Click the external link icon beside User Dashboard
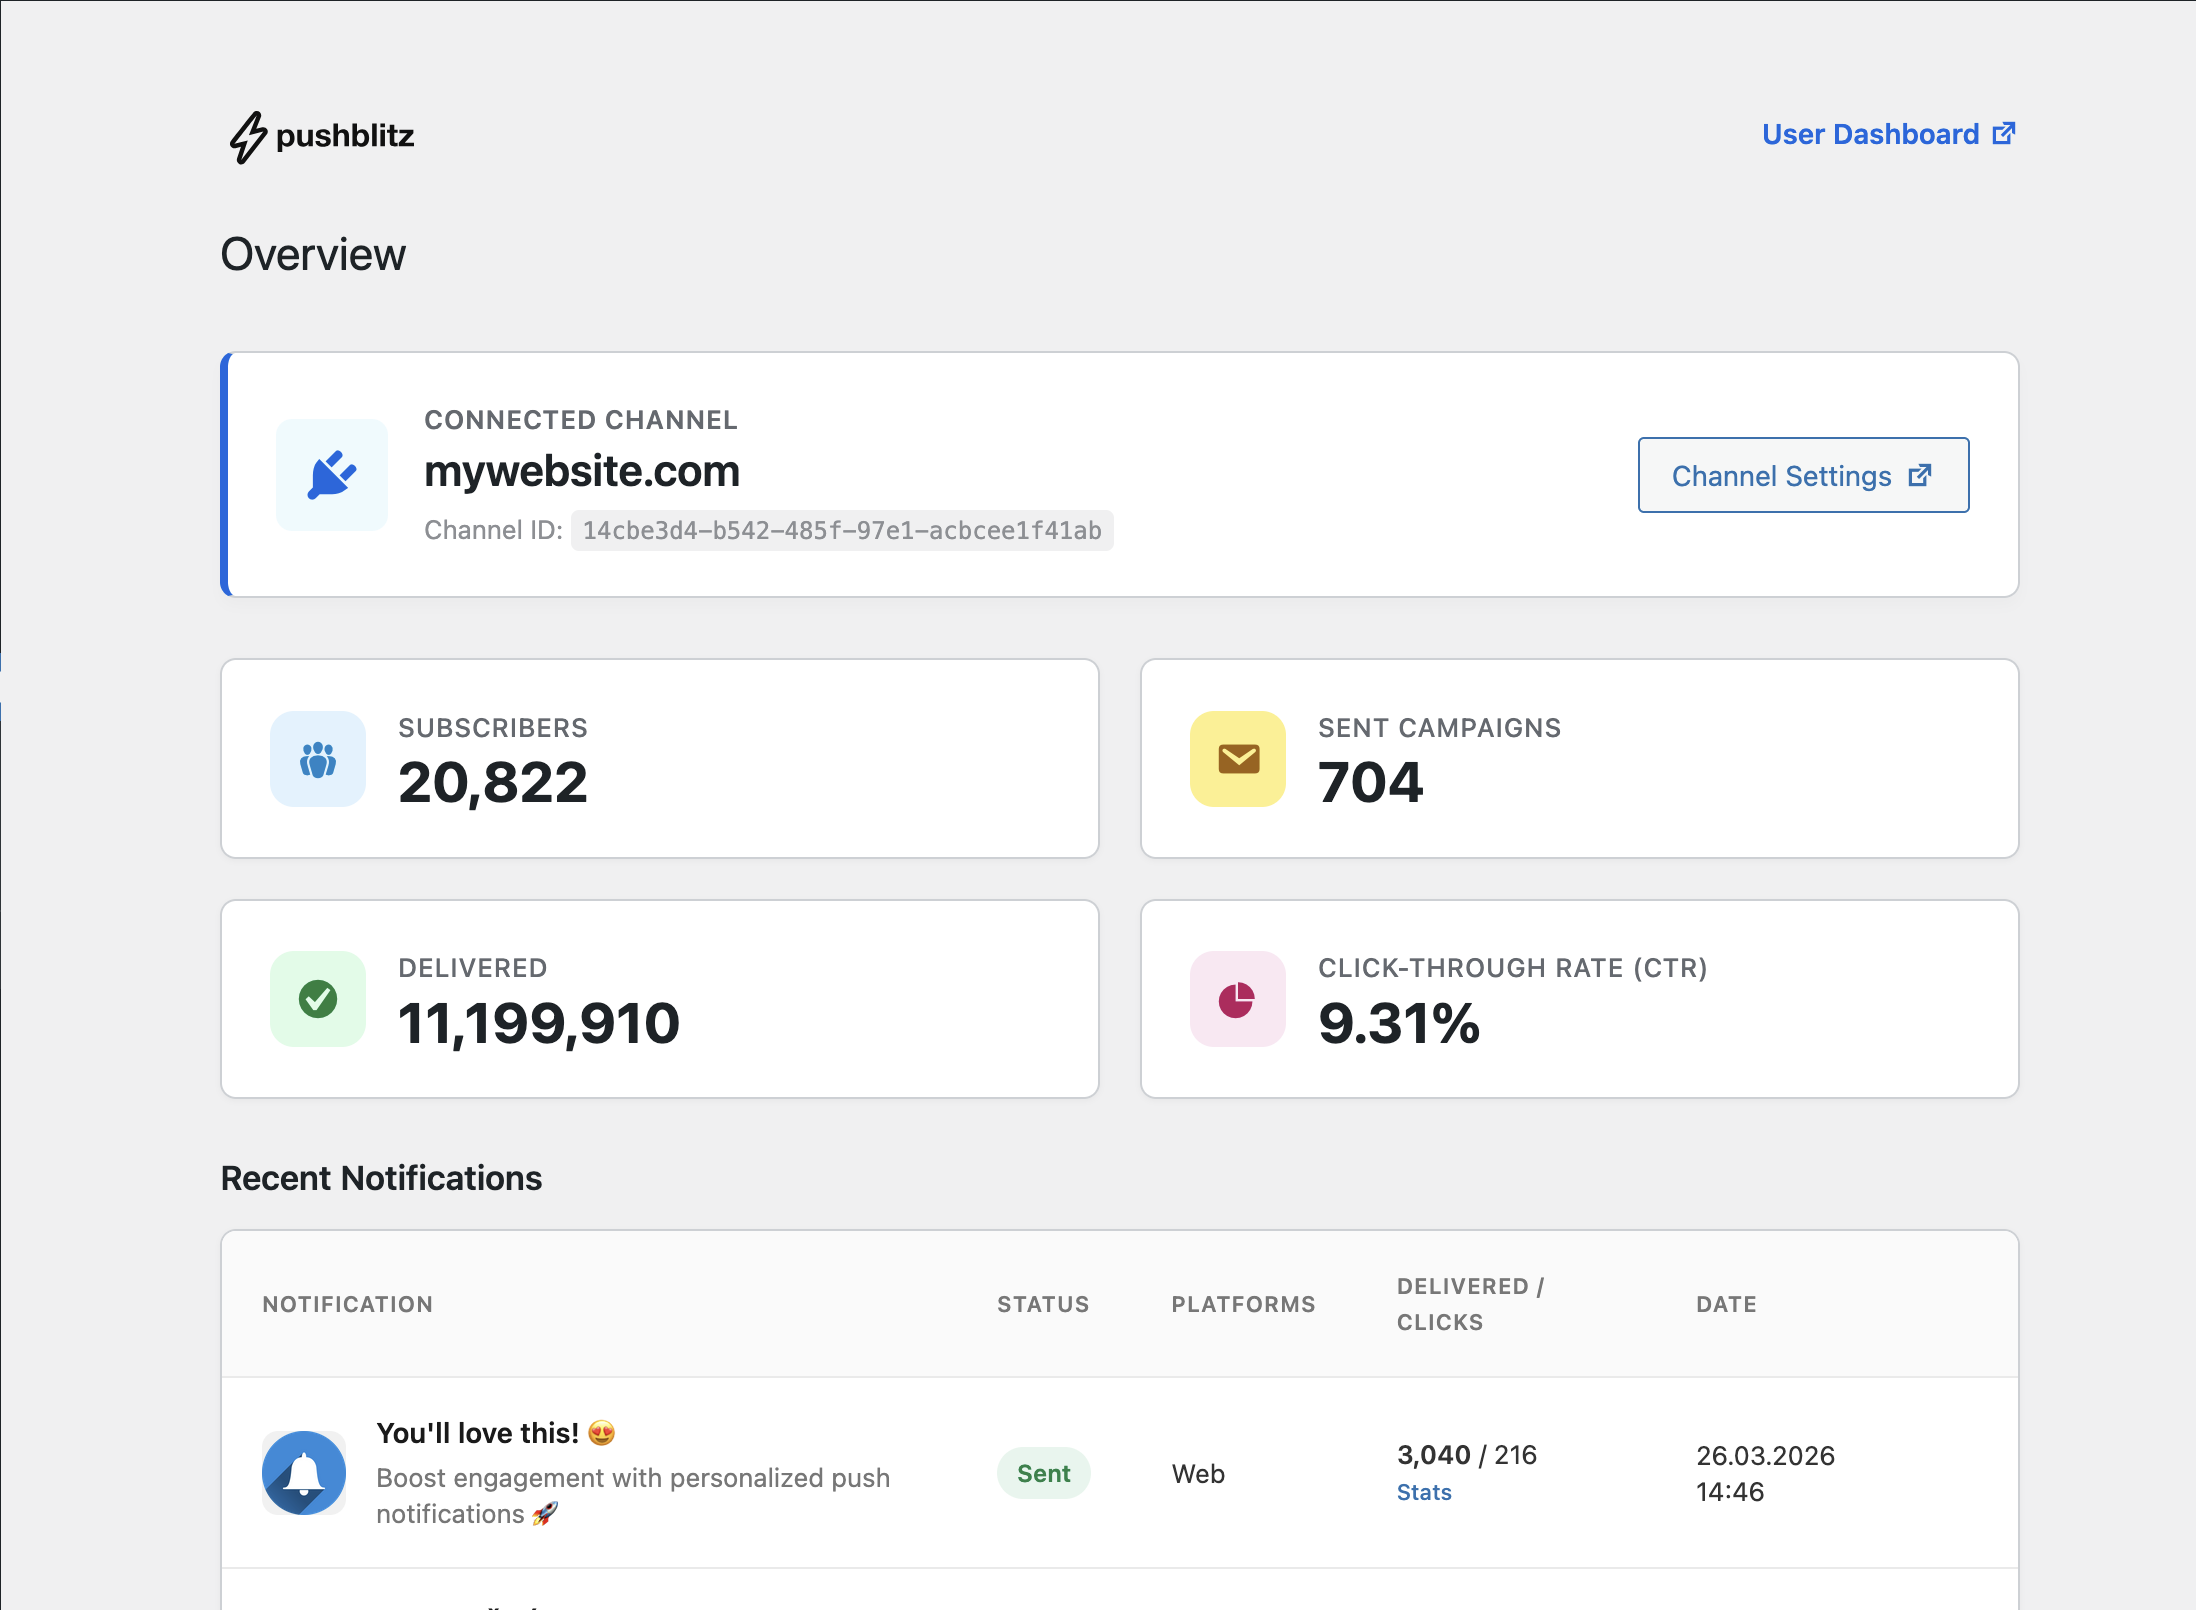This screenshot has width=2196, height=1610. click(x=2003, y=134)
